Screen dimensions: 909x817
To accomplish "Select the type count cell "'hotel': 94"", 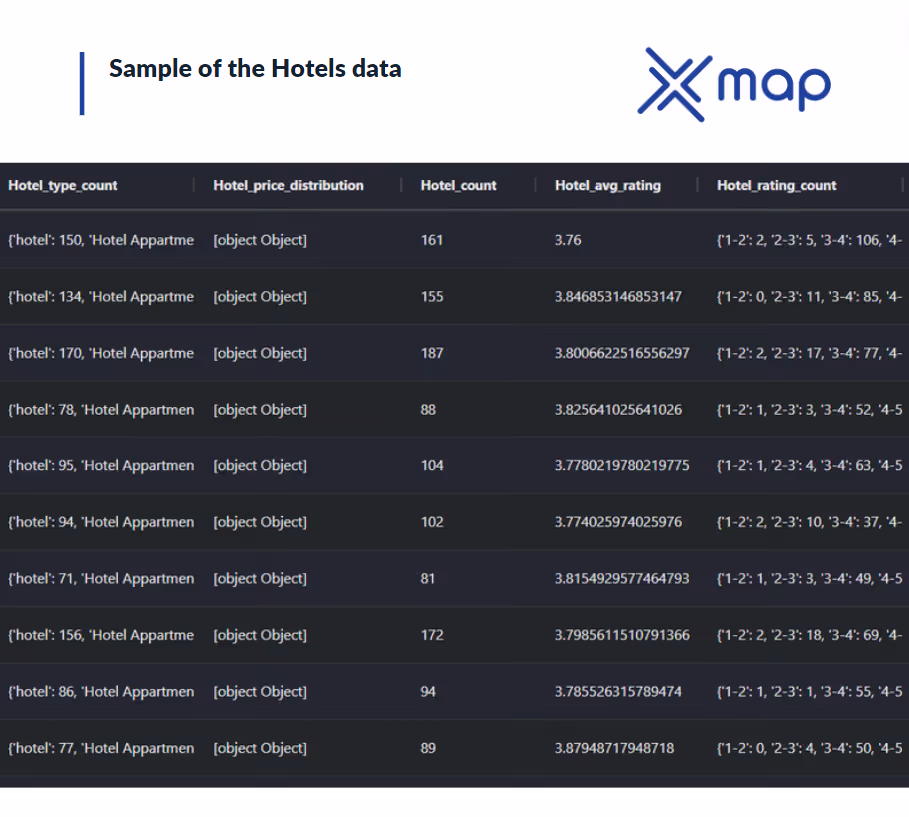I will coord(101,522).
